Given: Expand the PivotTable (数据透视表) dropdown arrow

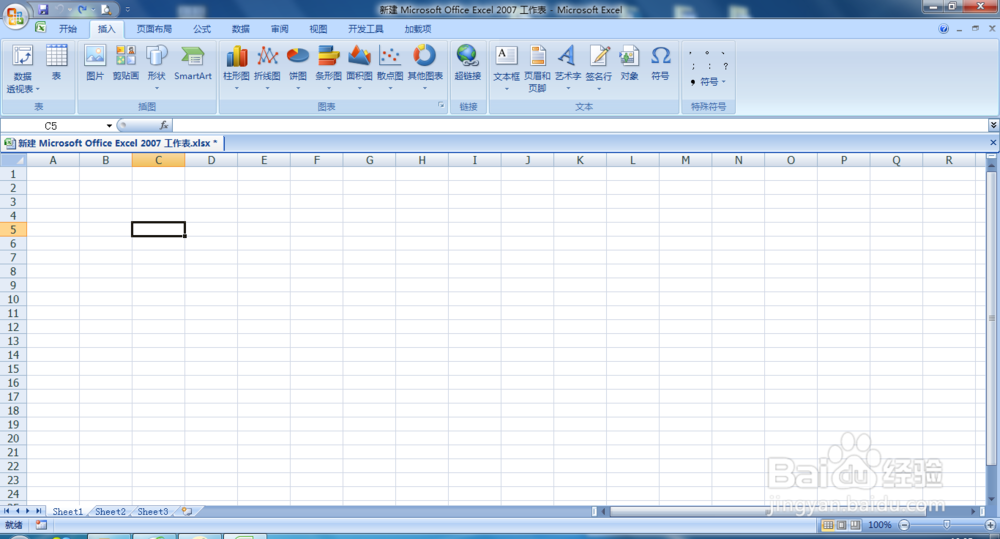Looking at the screenshot, I should point(38,89).
